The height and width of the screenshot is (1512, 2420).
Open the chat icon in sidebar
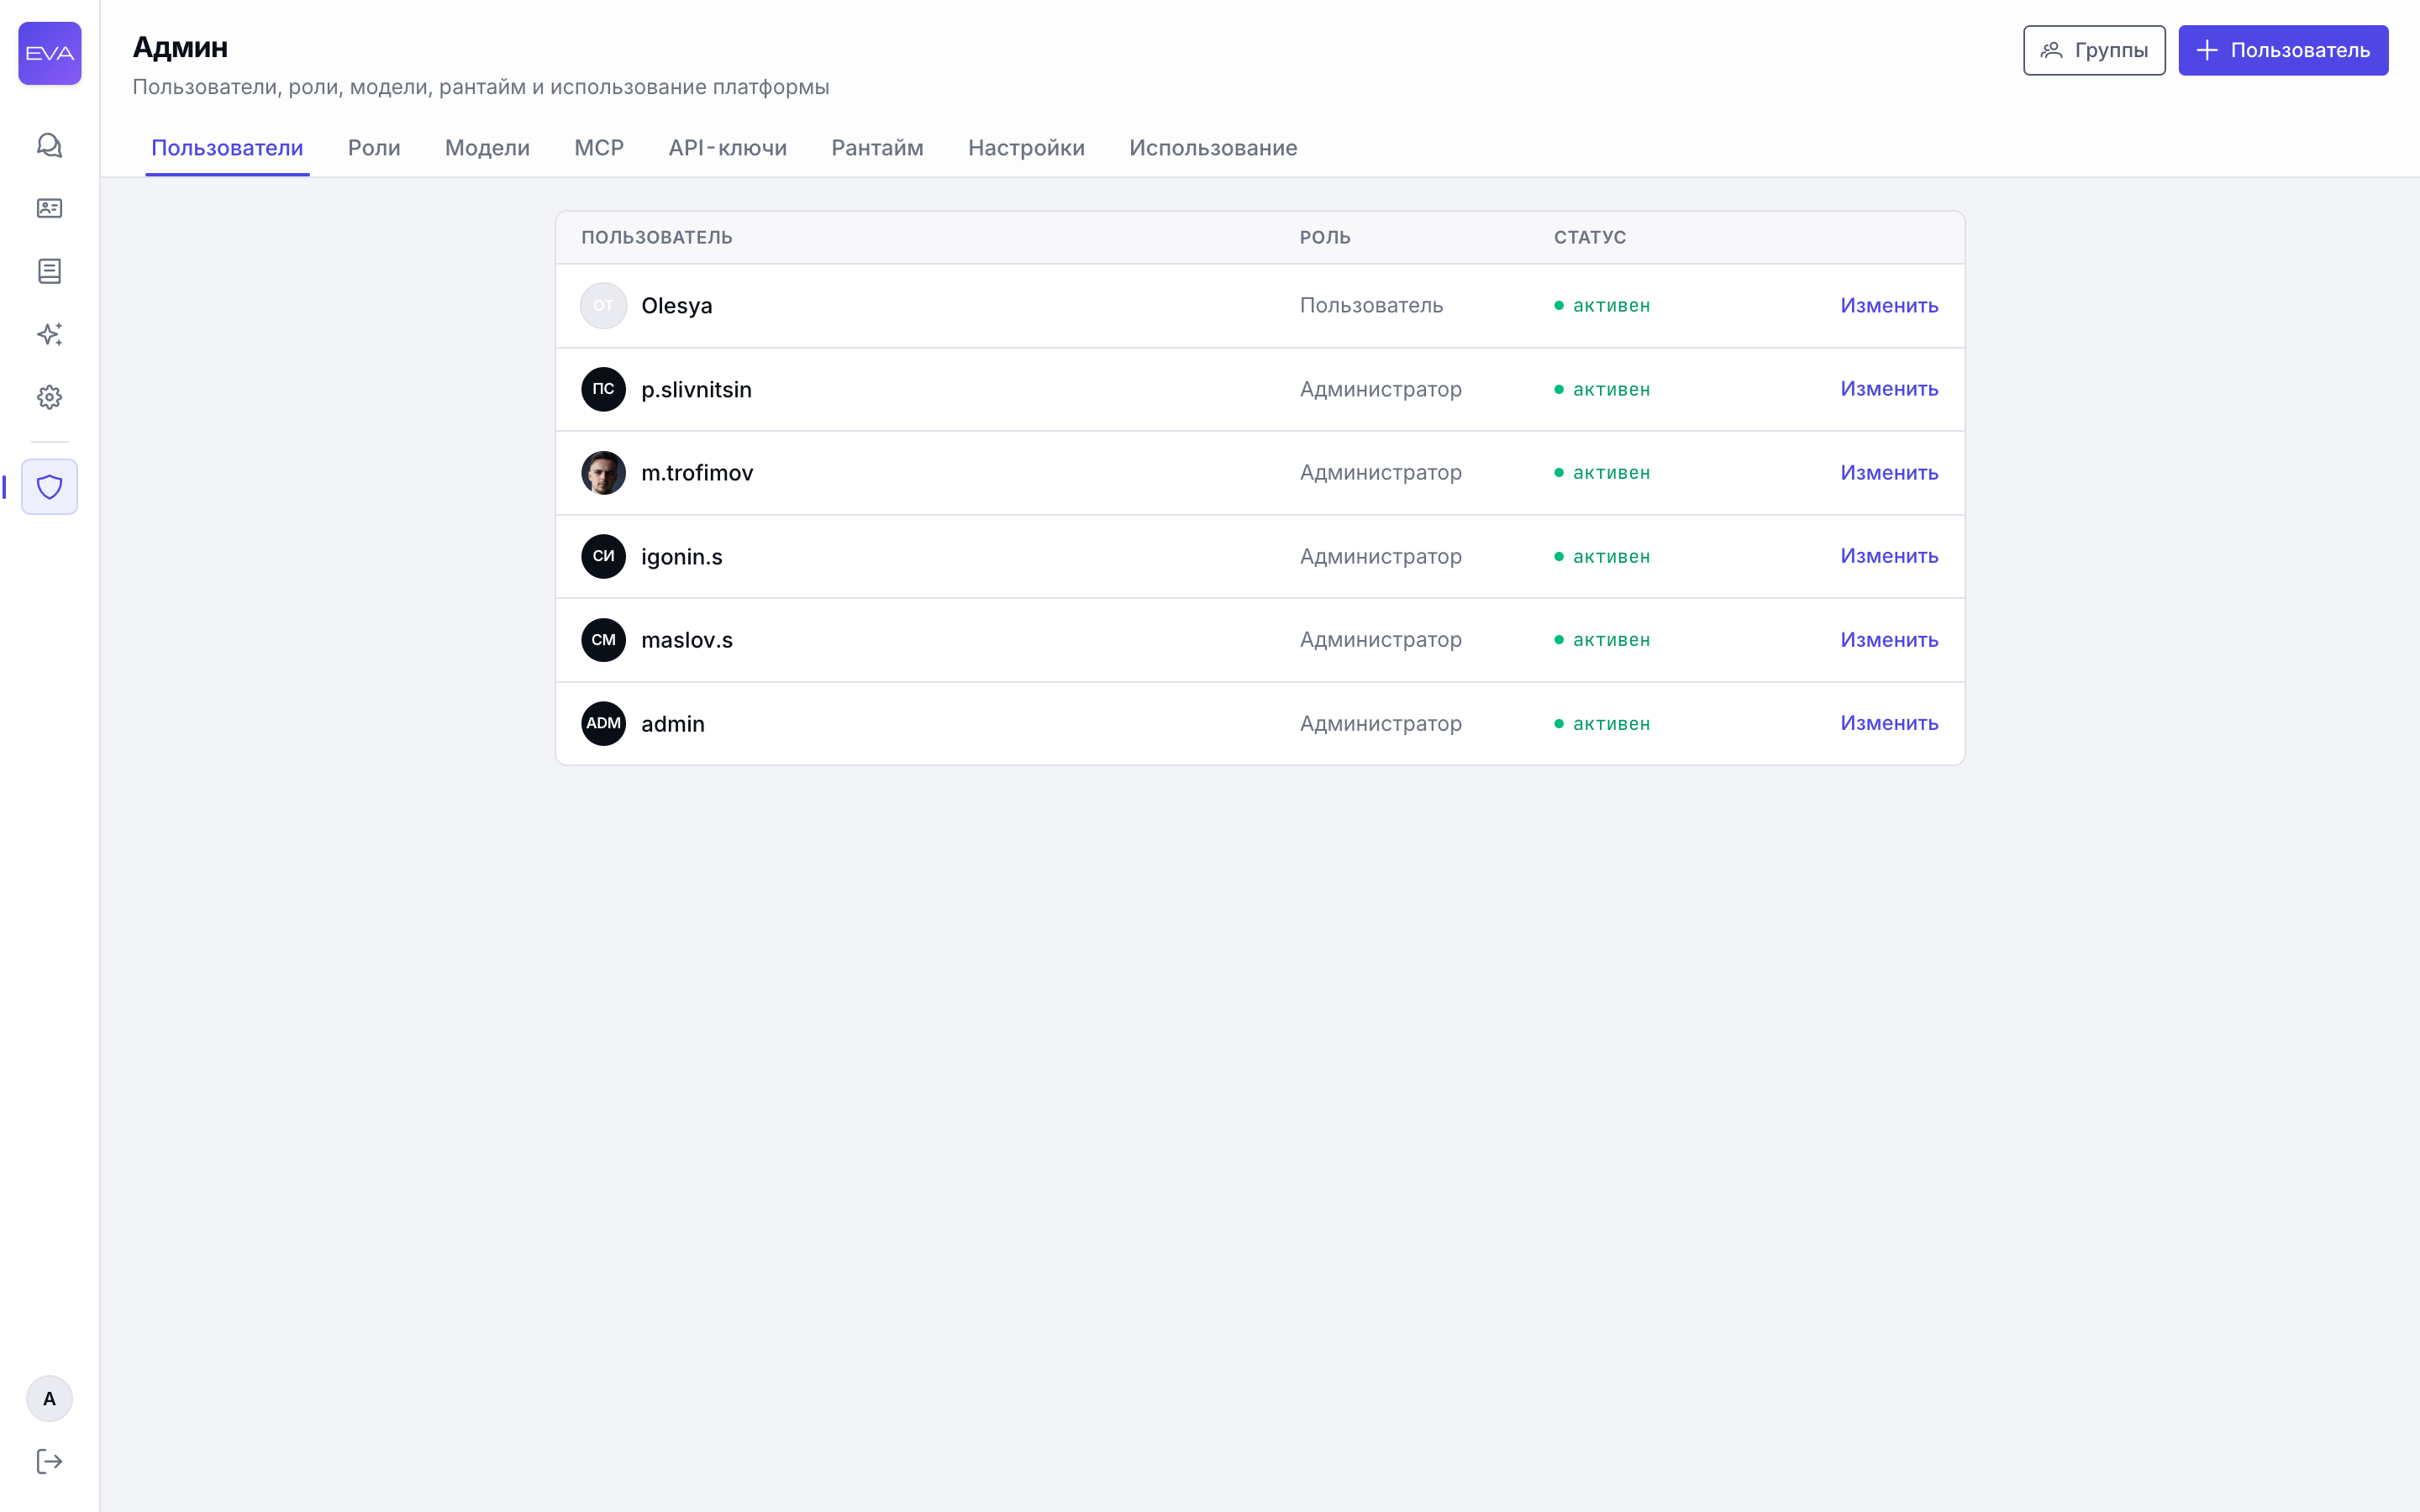[x=49, y=146]
